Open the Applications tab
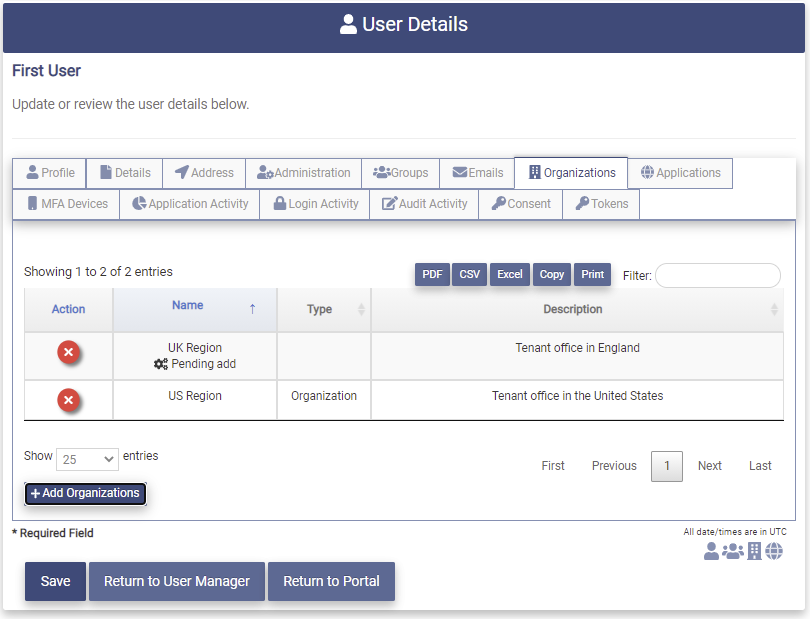Viewport: 810px width, 619px height. 680,173
